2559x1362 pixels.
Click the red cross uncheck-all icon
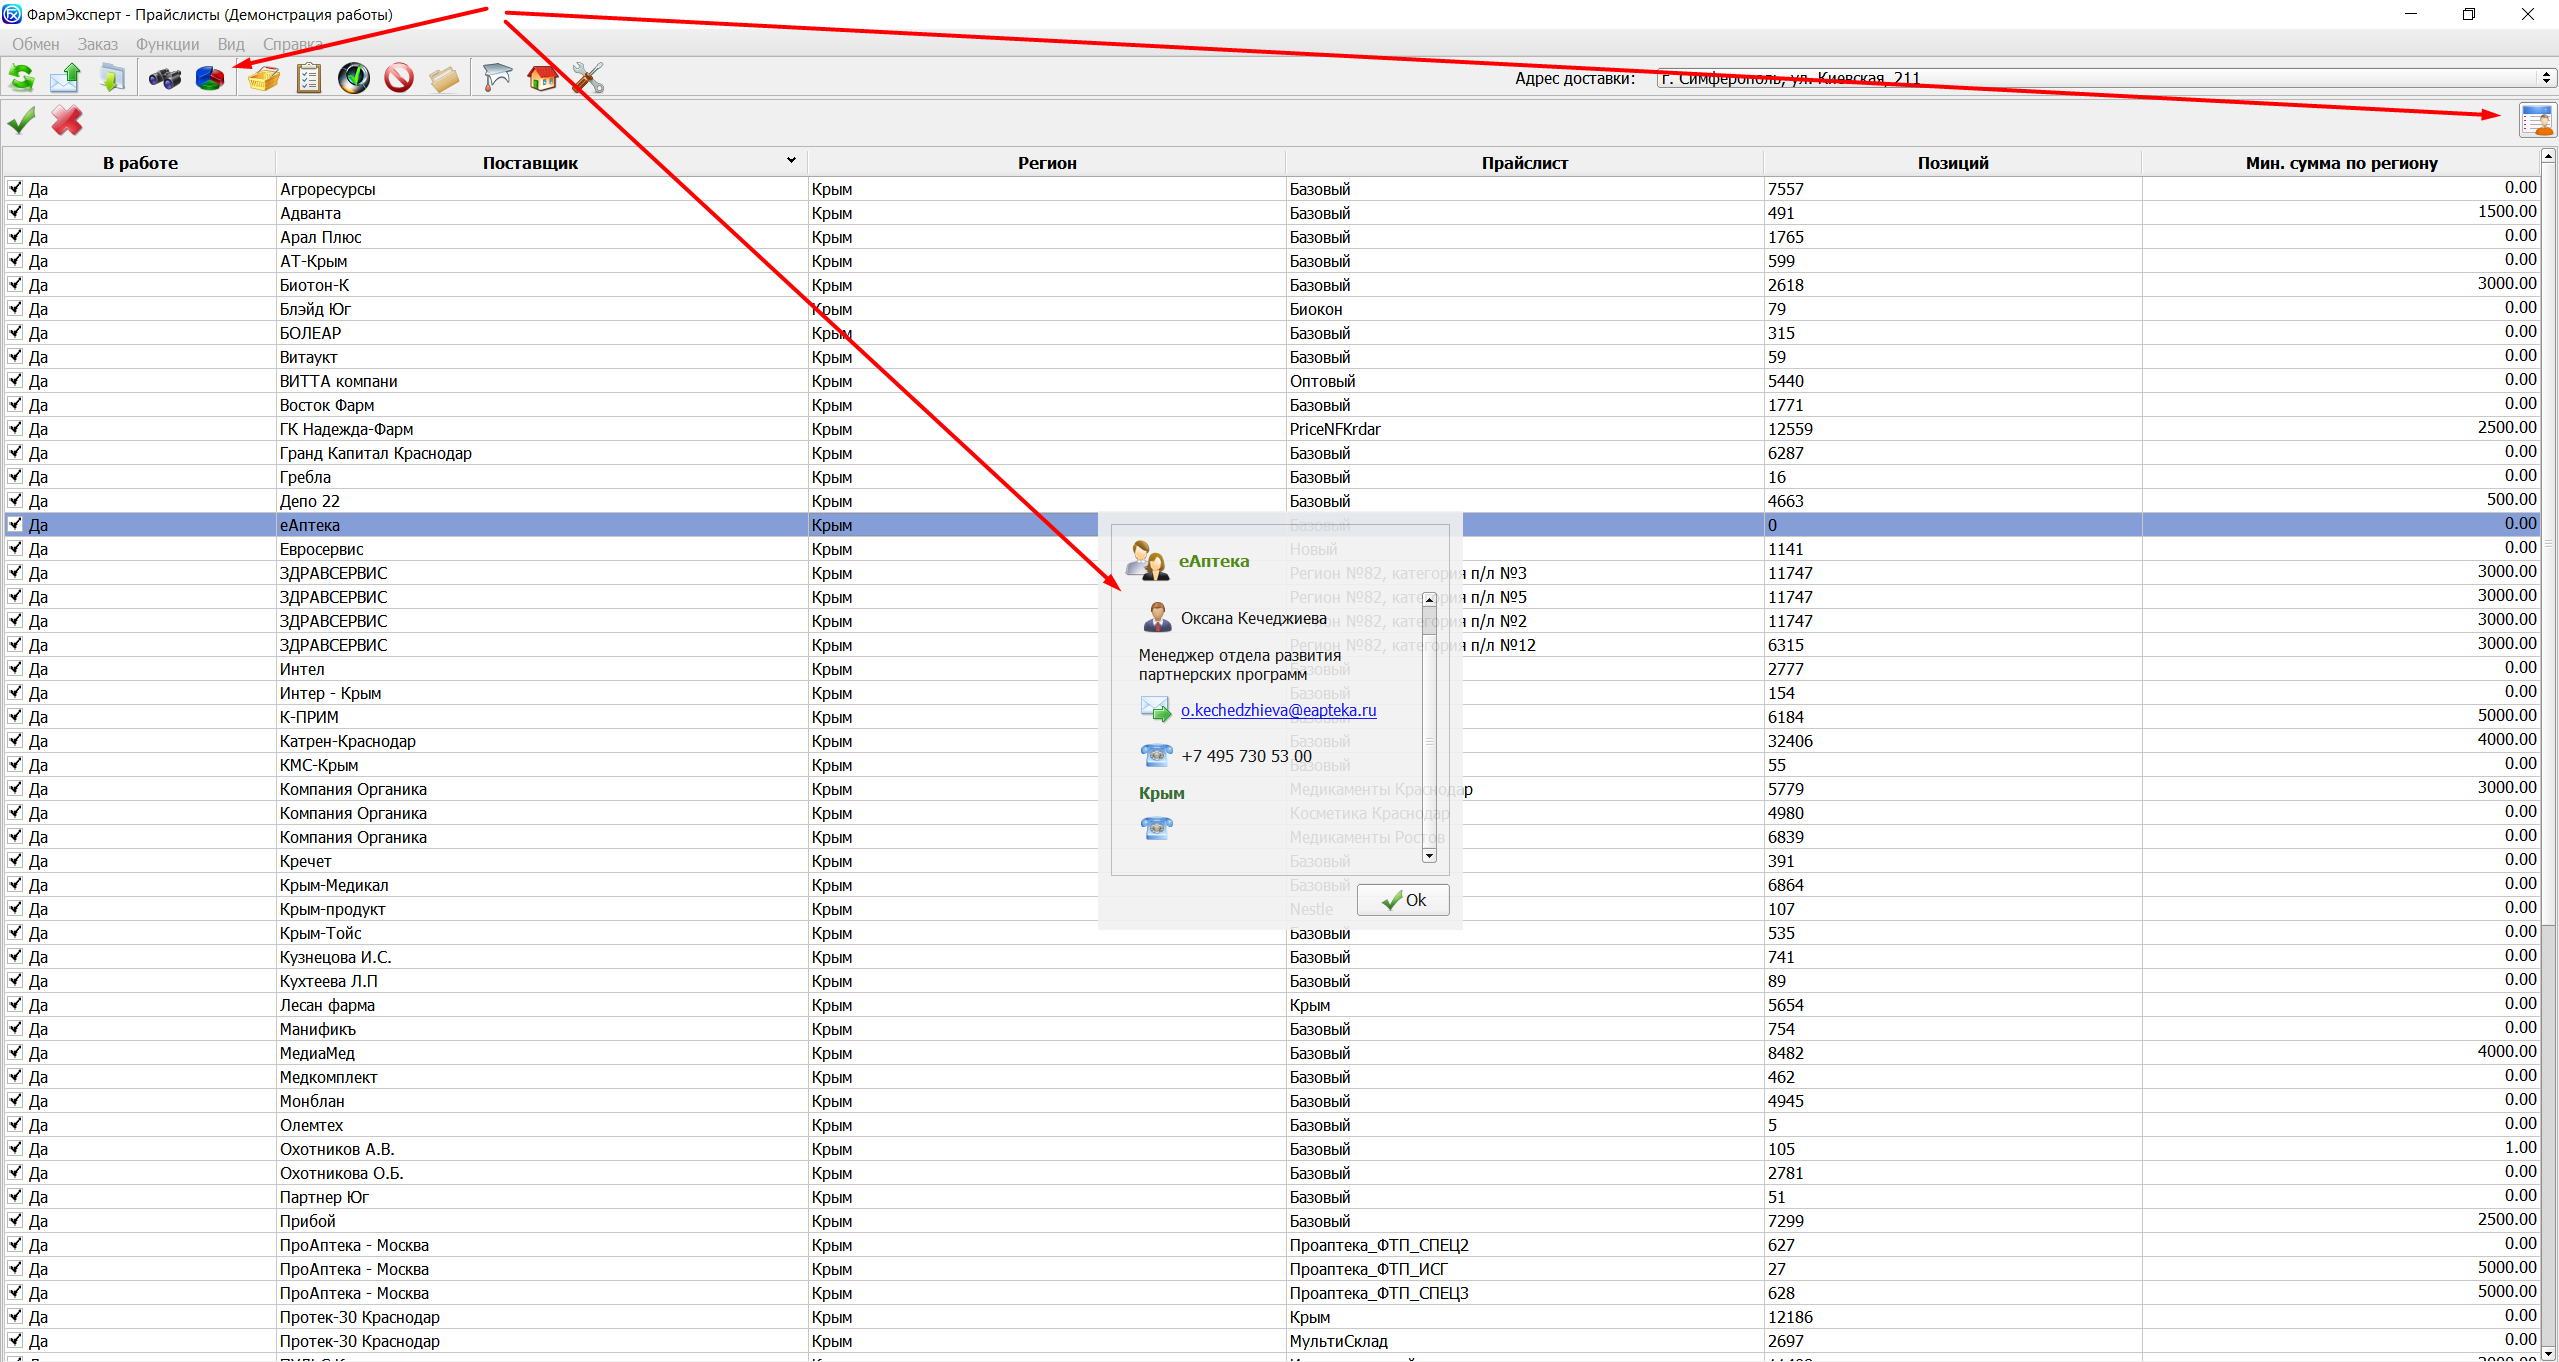pos(67,121)
